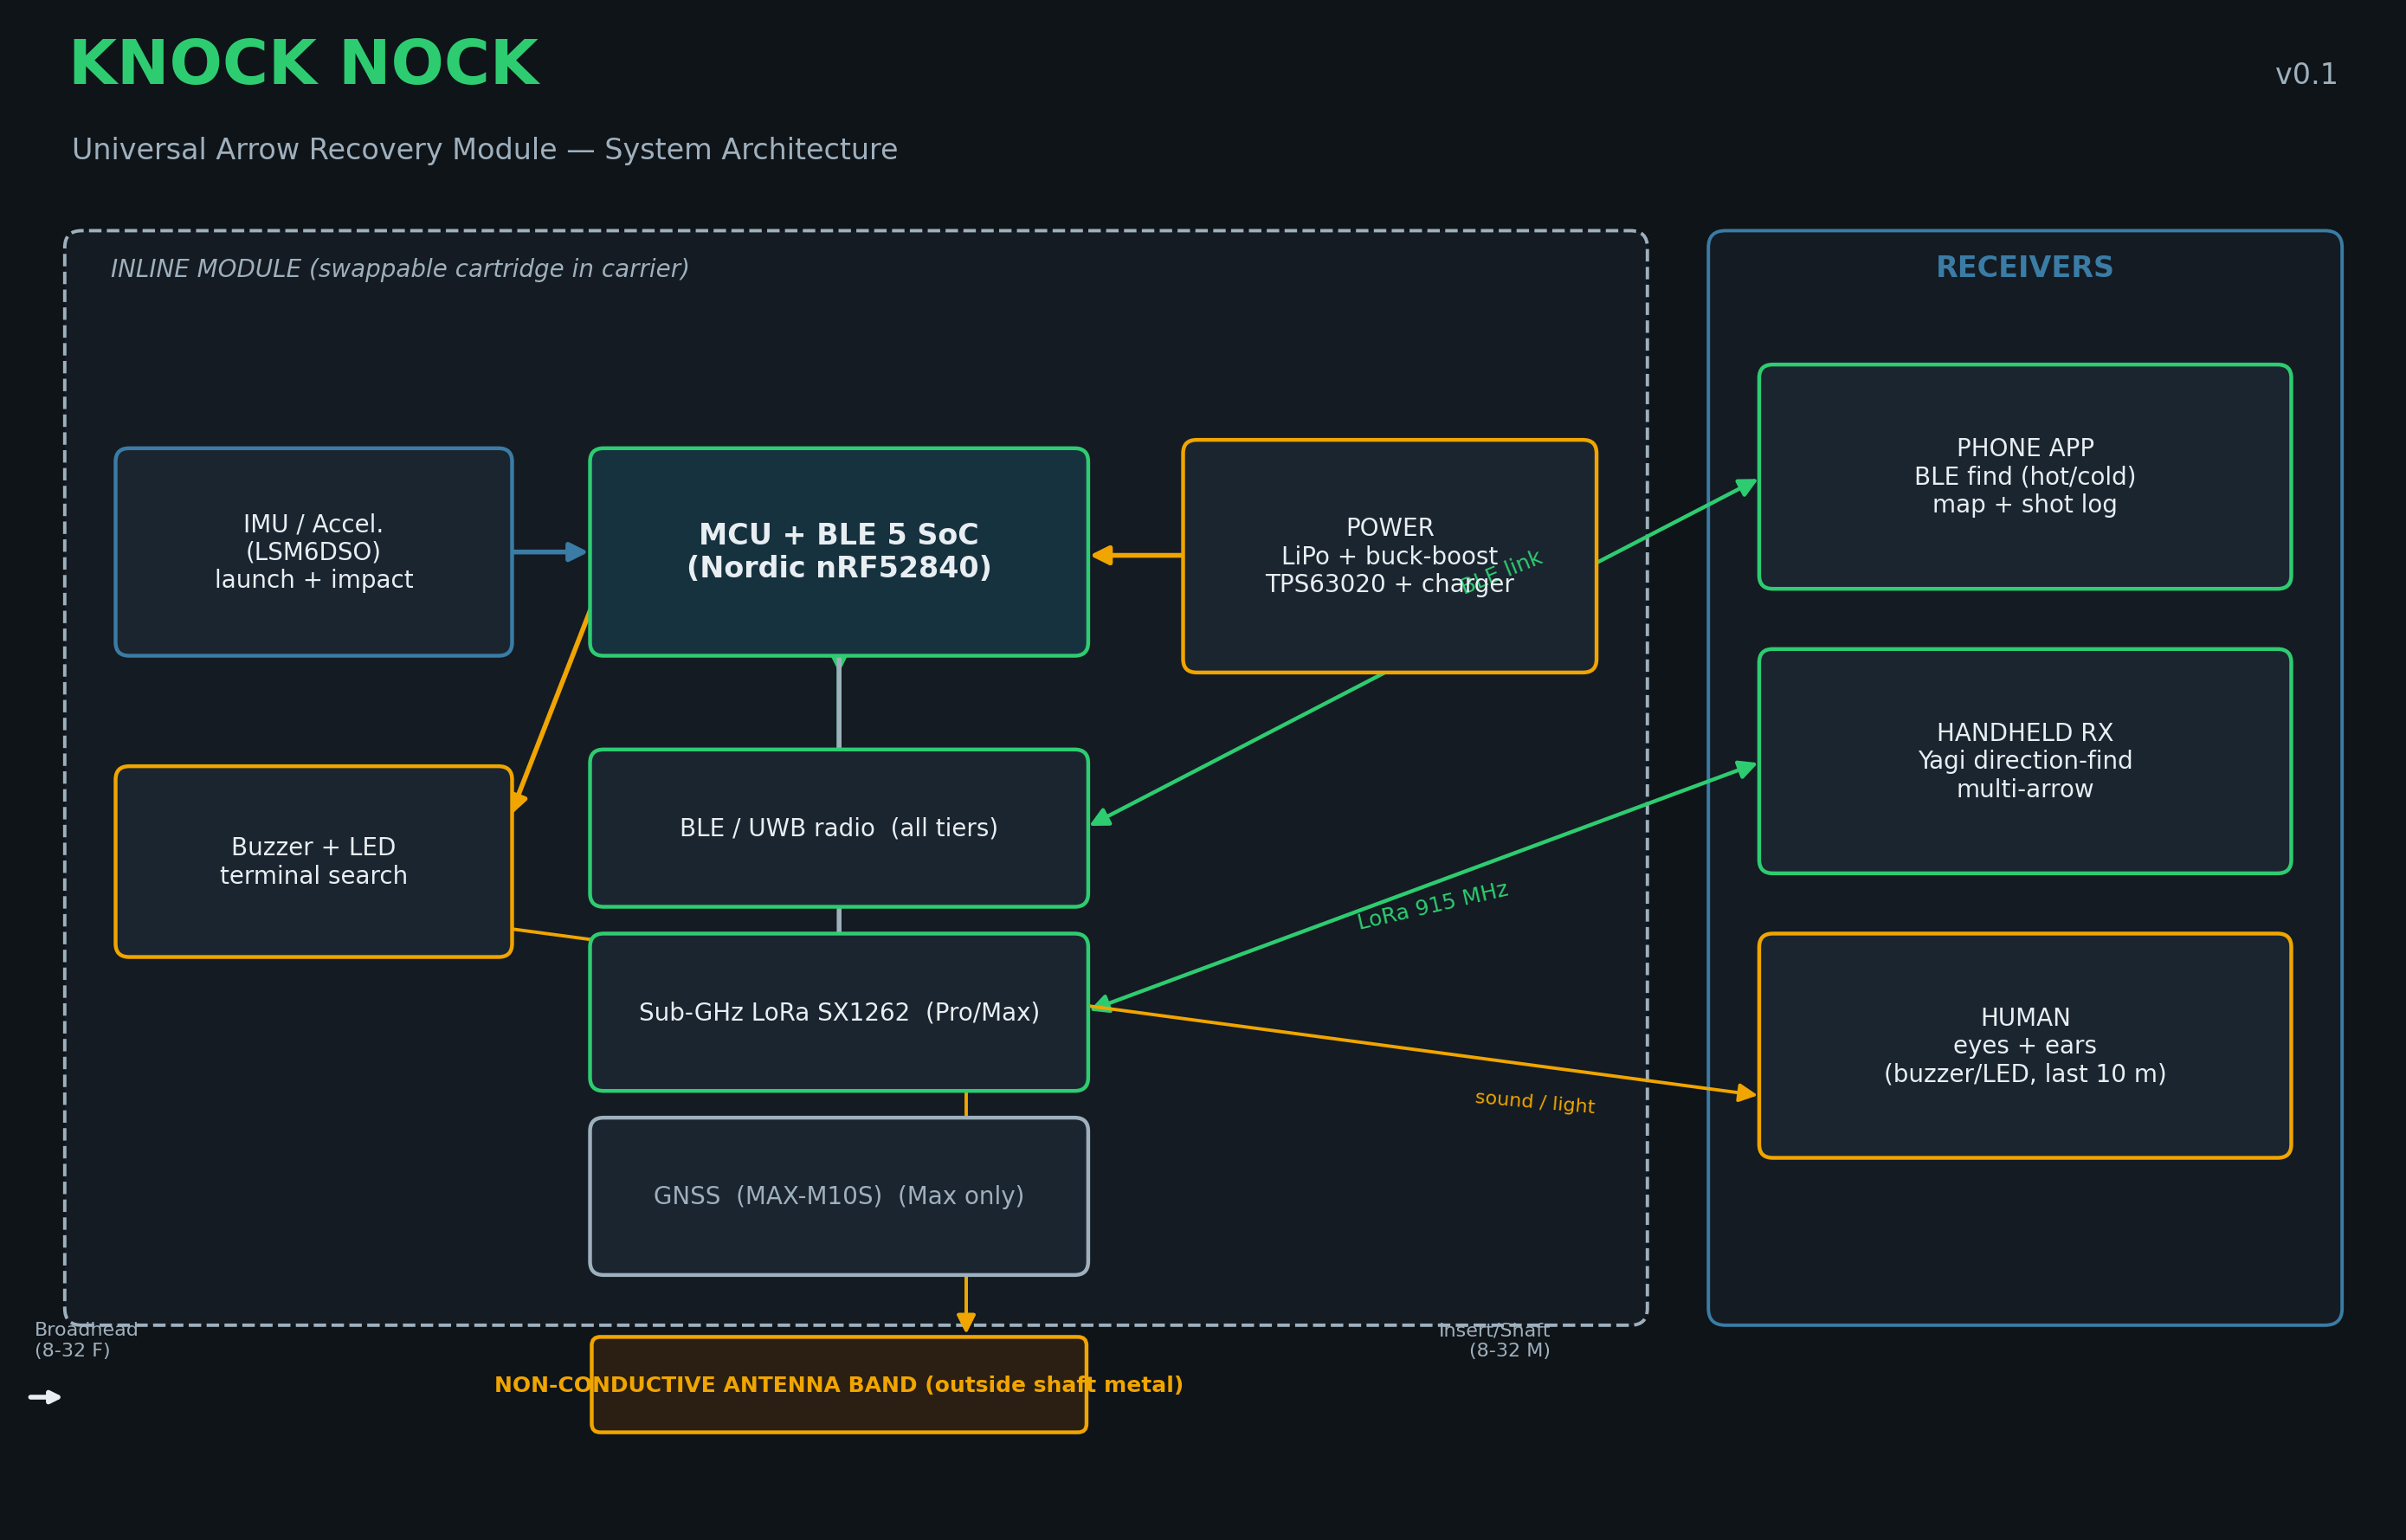The height and width of the screenshot is (1540, 2406).
Task: Click the INLINE MODULE caption text
Action: (400, 269)
